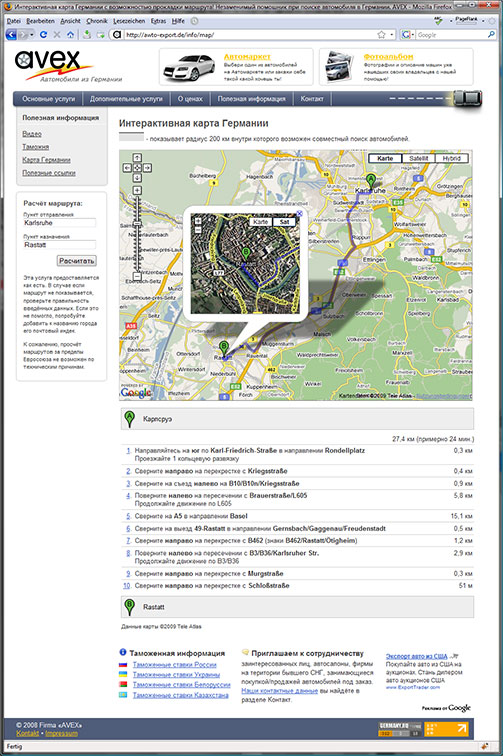Select Satellit map view

pos(418,158)
